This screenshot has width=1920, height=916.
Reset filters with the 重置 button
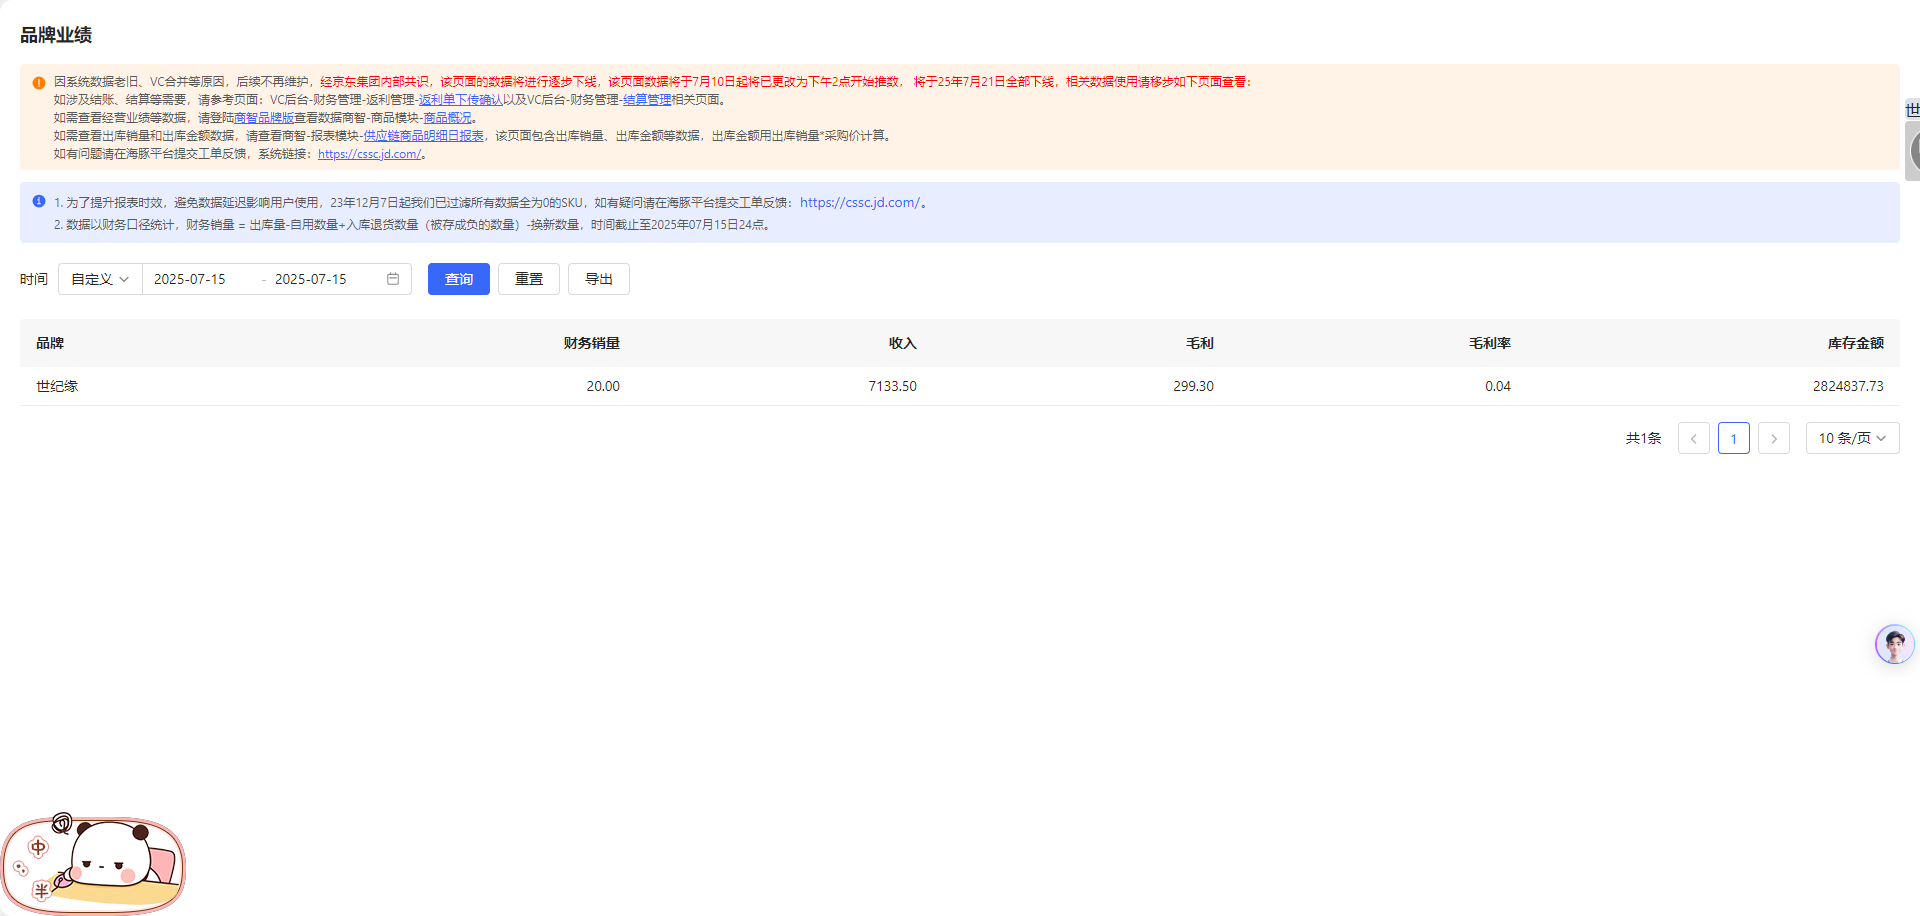529,279
